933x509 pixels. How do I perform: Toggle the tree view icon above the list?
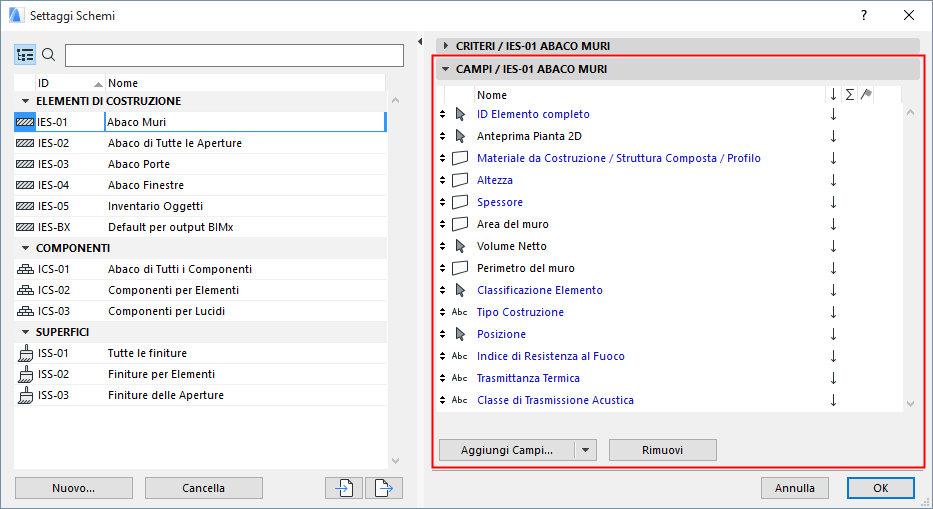coord(25,55)
